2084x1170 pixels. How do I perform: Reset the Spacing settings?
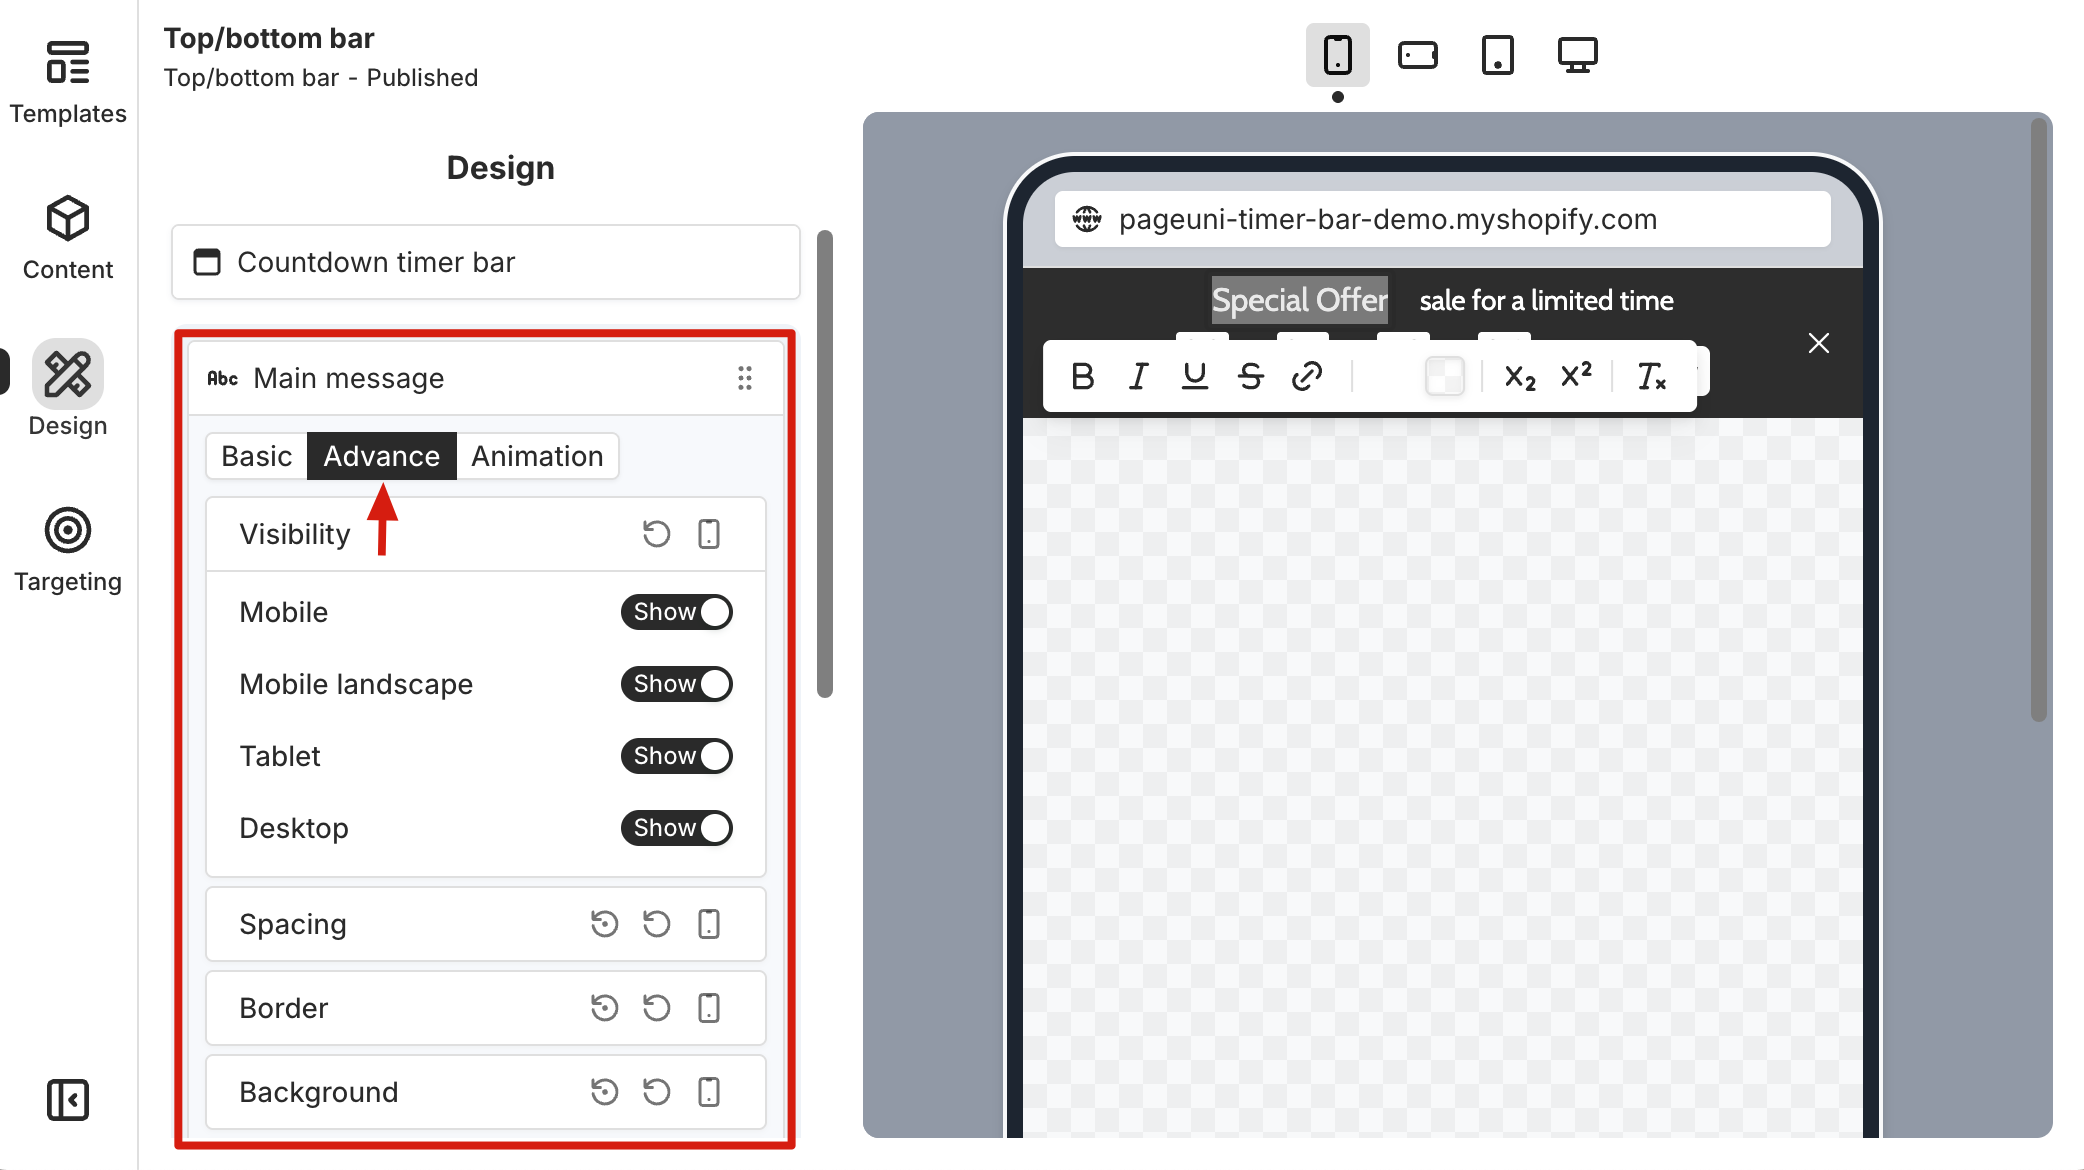[x=657, y=924]
